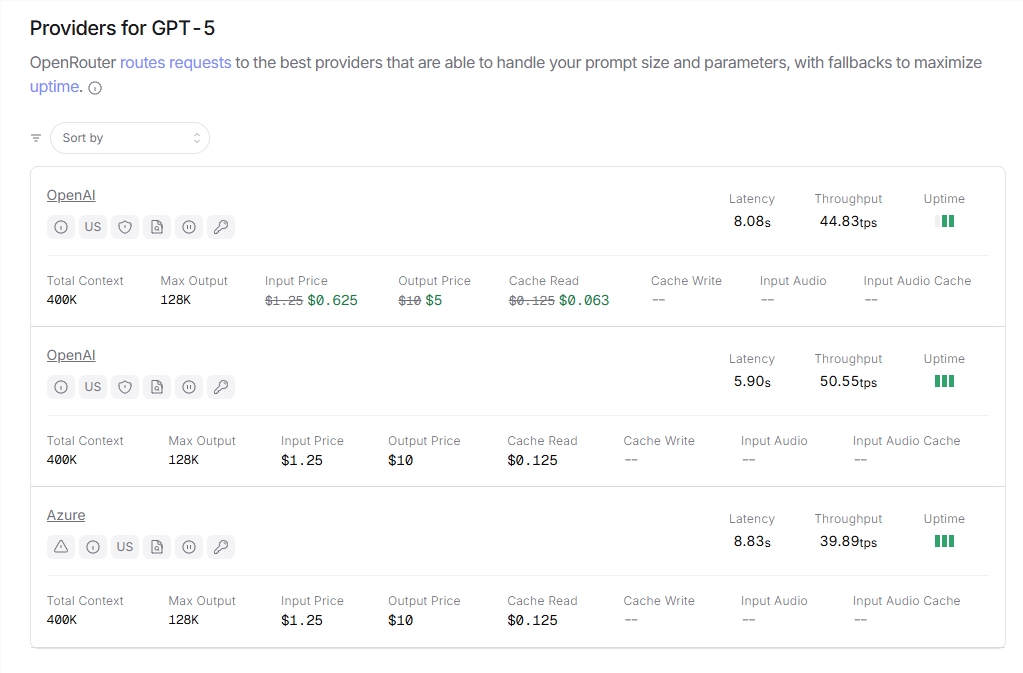Viewport: 1023px width, 673px height.
Task: Click the info circle icon under Azure
Action: coord(93,547)
